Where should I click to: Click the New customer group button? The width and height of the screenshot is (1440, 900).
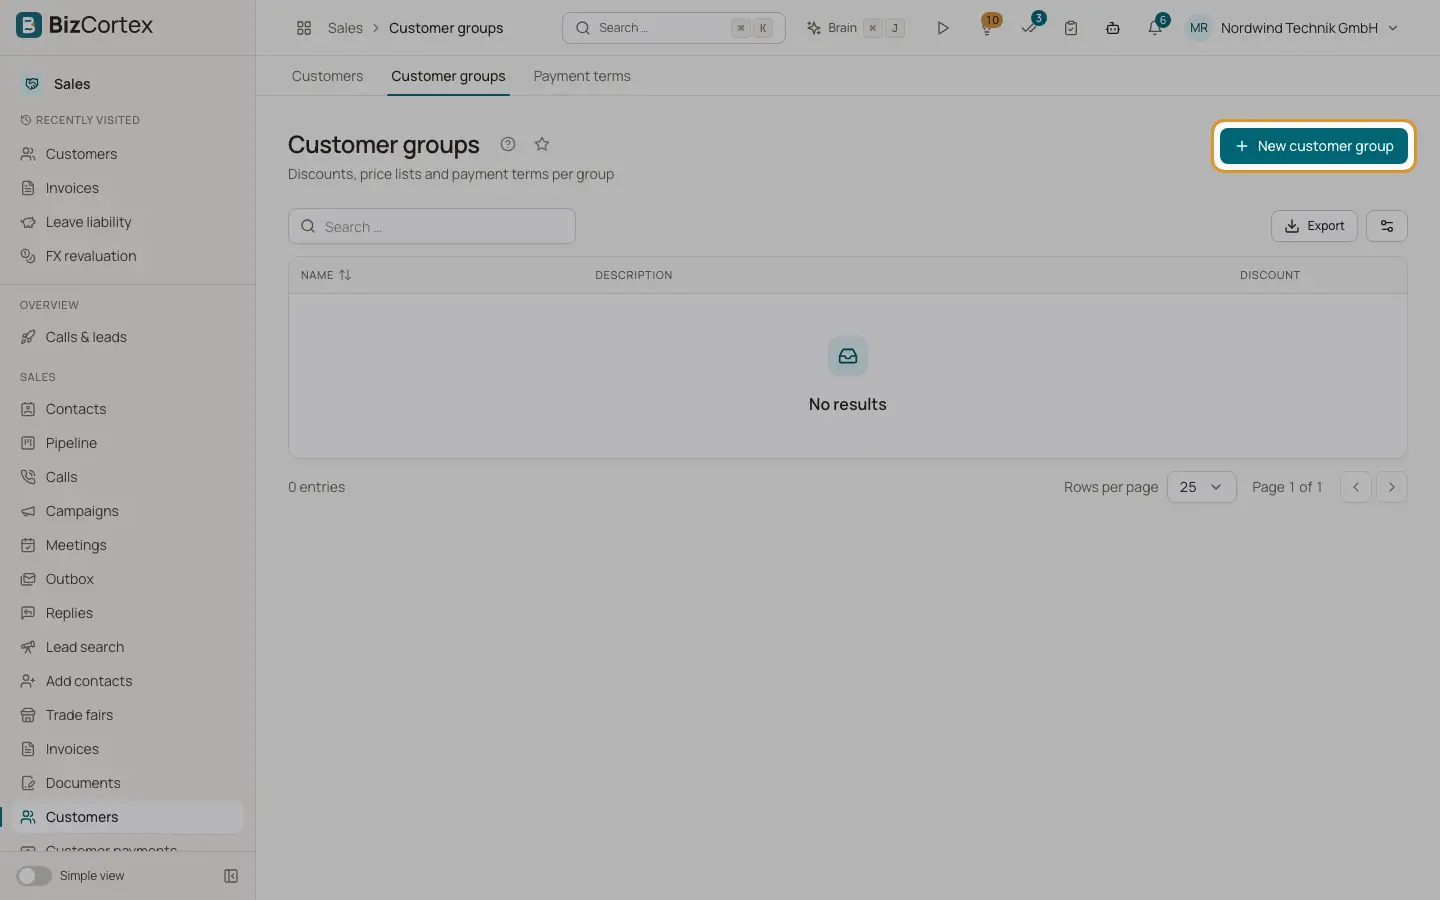point(1313,146)
